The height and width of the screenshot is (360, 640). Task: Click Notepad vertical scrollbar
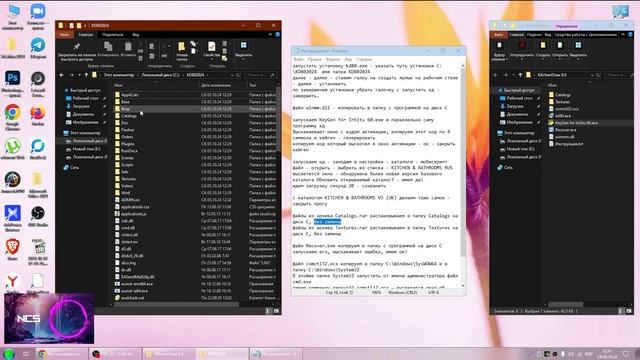(x=463, y=175)
